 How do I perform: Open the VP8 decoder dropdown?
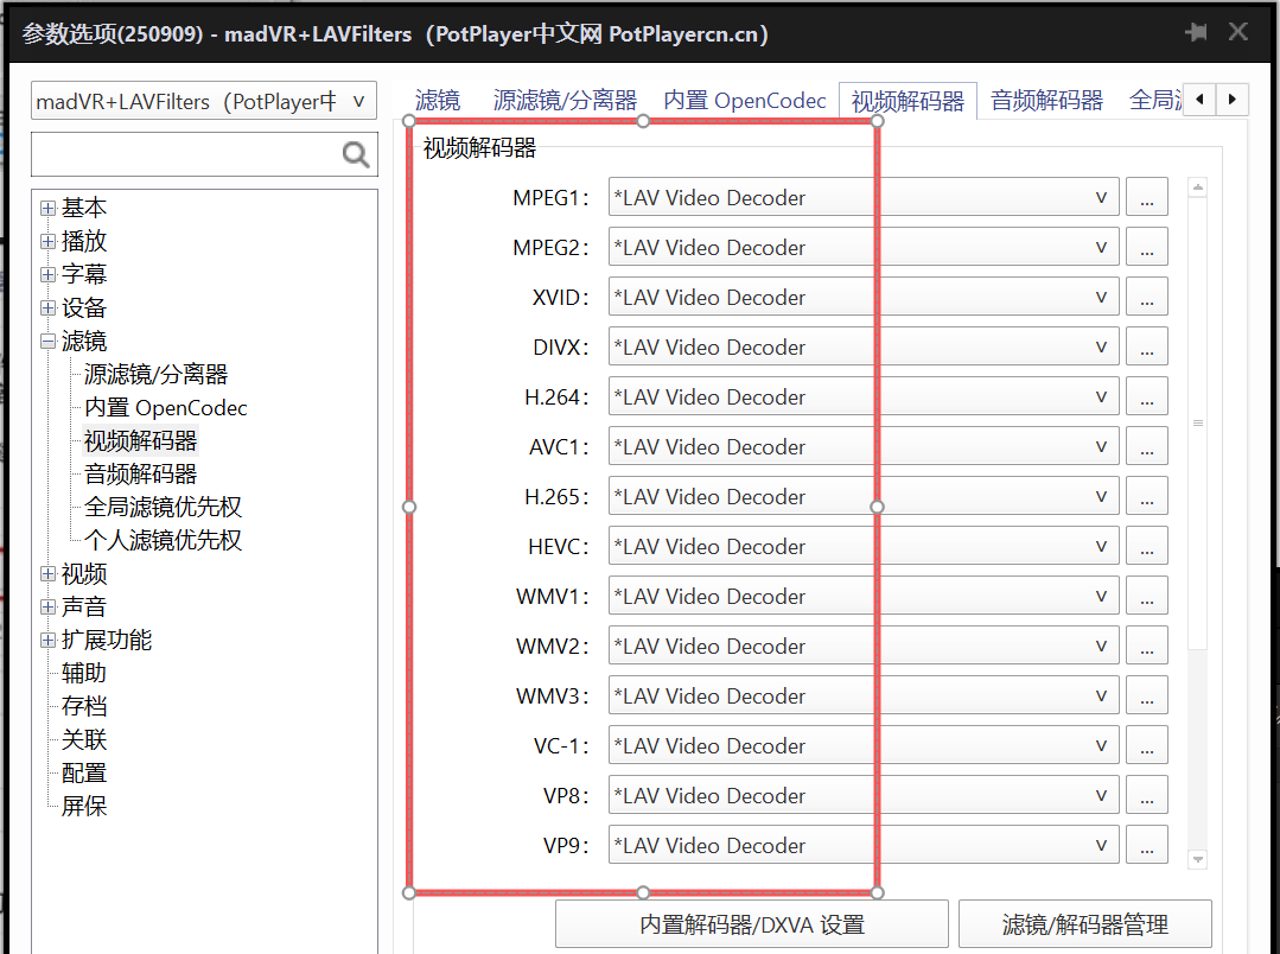(864, 796)
